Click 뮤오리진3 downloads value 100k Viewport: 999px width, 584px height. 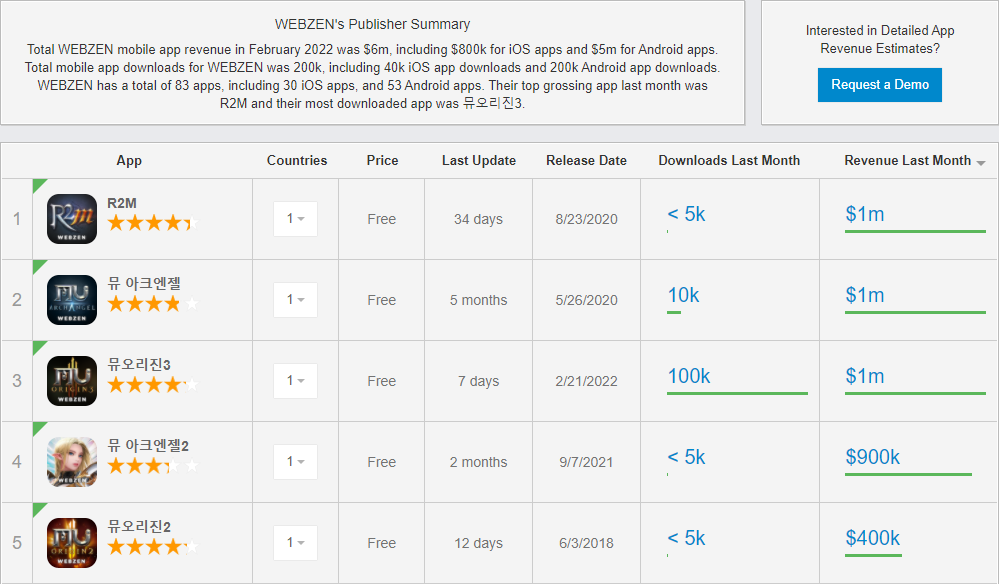(689, 376)
